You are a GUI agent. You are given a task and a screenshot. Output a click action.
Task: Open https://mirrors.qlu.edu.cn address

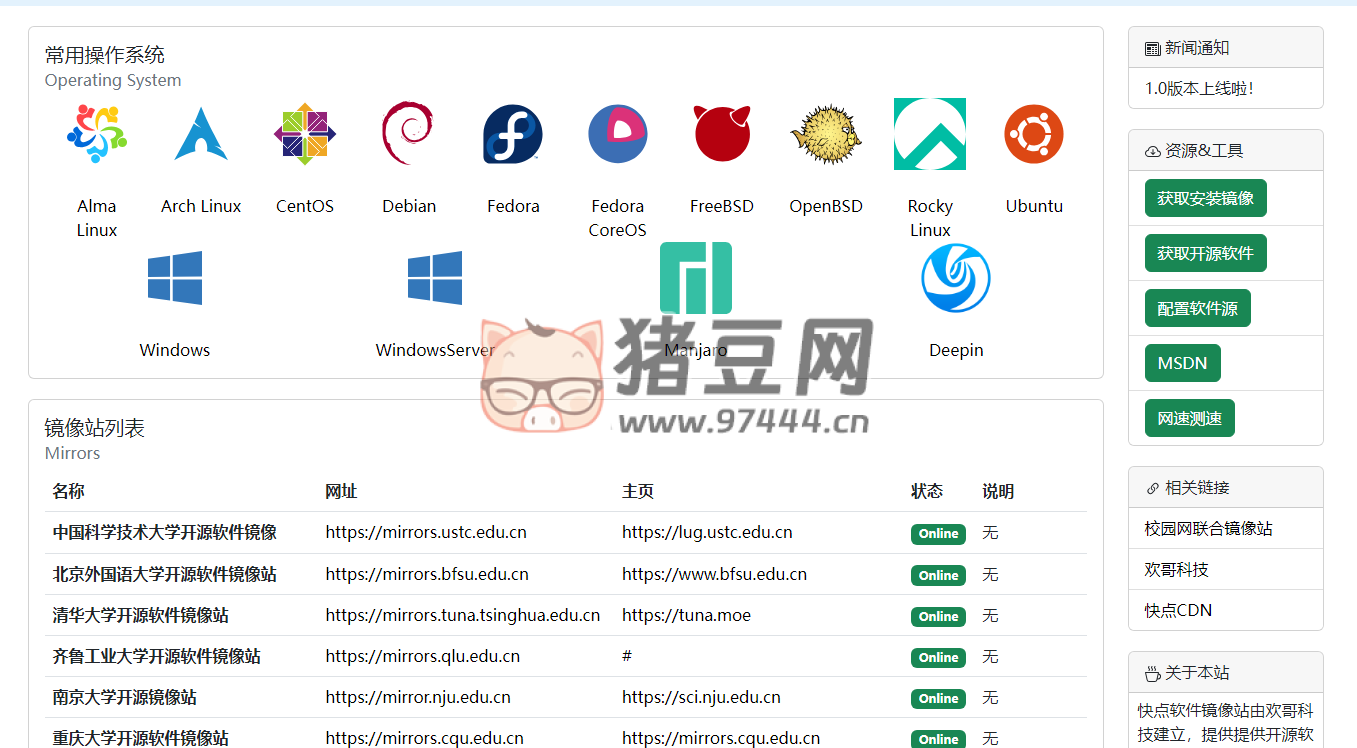[x=422, y=656]
